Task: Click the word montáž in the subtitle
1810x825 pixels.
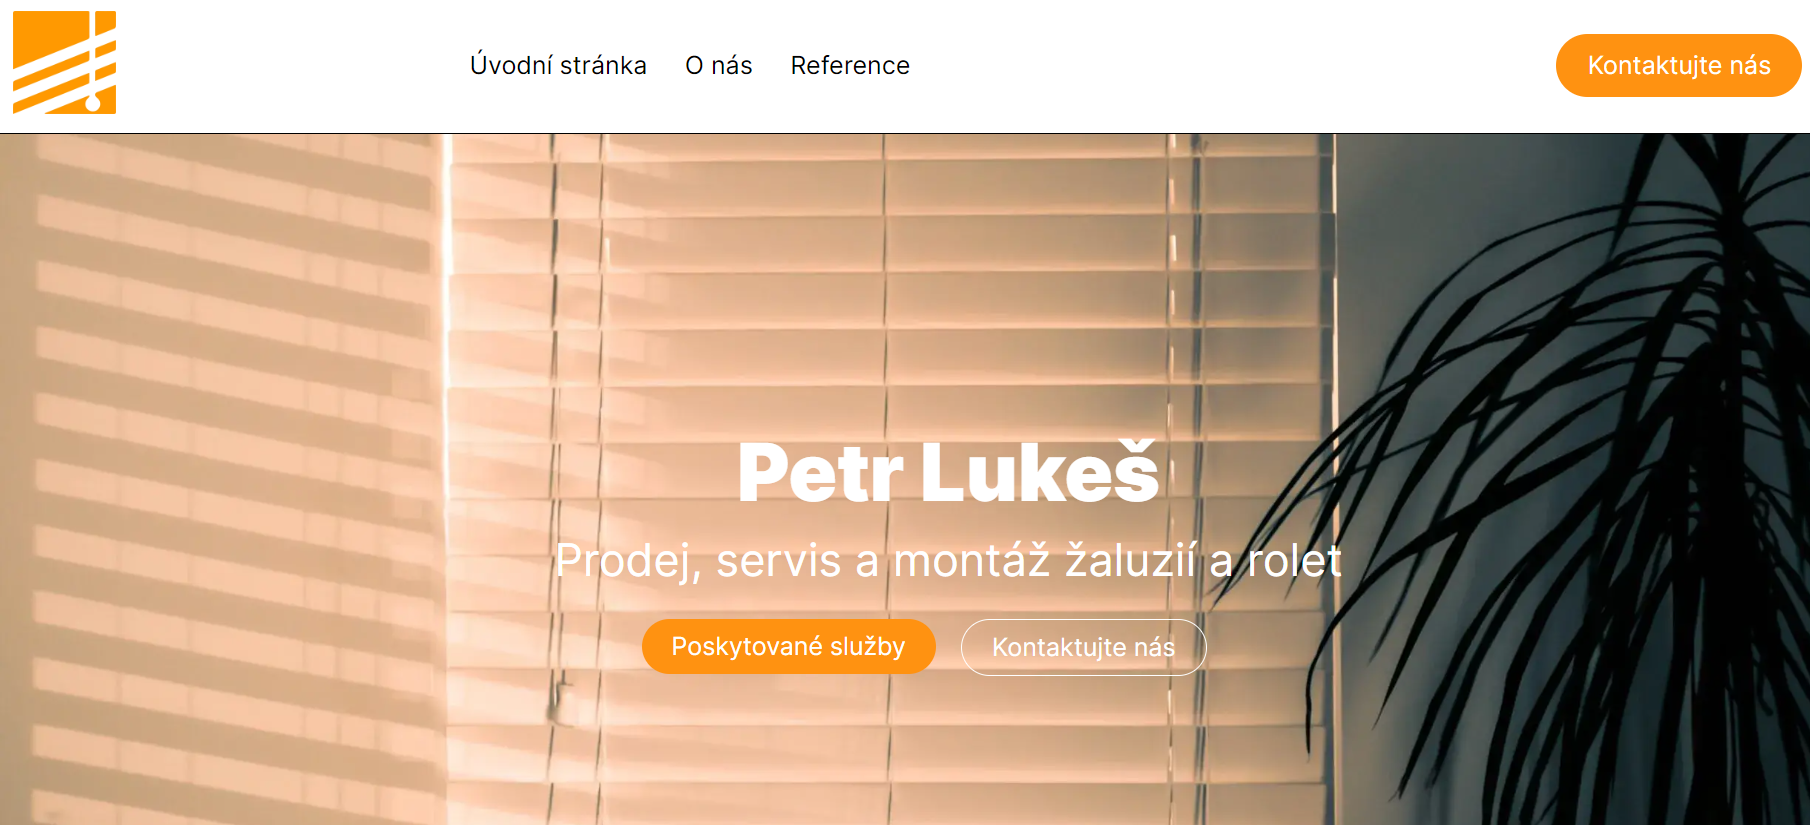Action: (971, 560)
